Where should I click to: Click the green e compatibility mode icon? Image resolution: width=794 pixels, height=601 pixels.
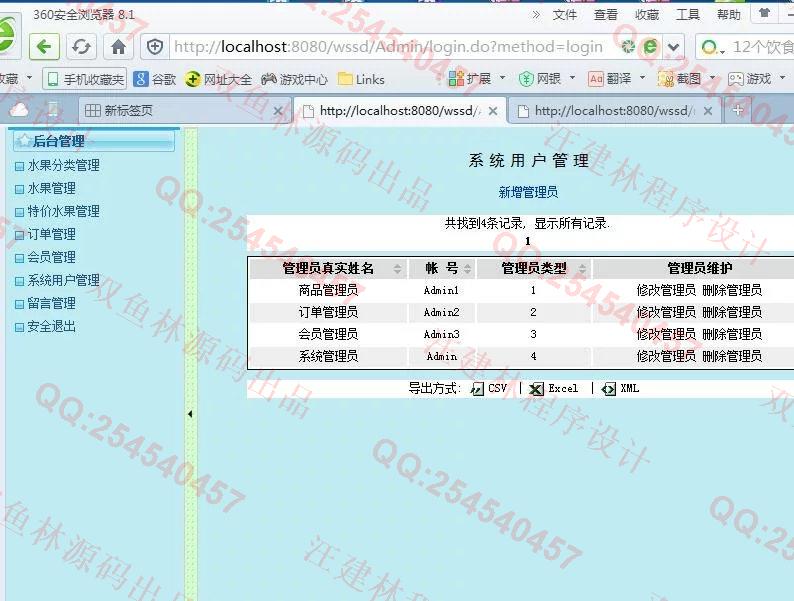[650, 47]
